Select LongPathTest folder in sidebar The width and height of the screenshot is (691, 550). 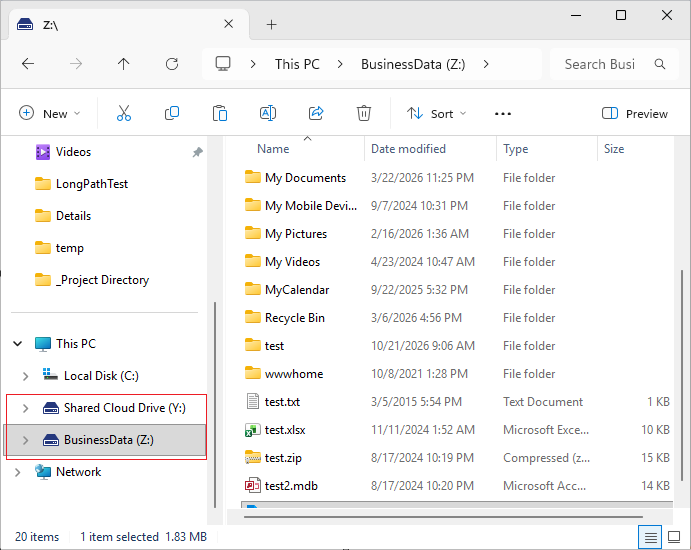click(92, 184)
